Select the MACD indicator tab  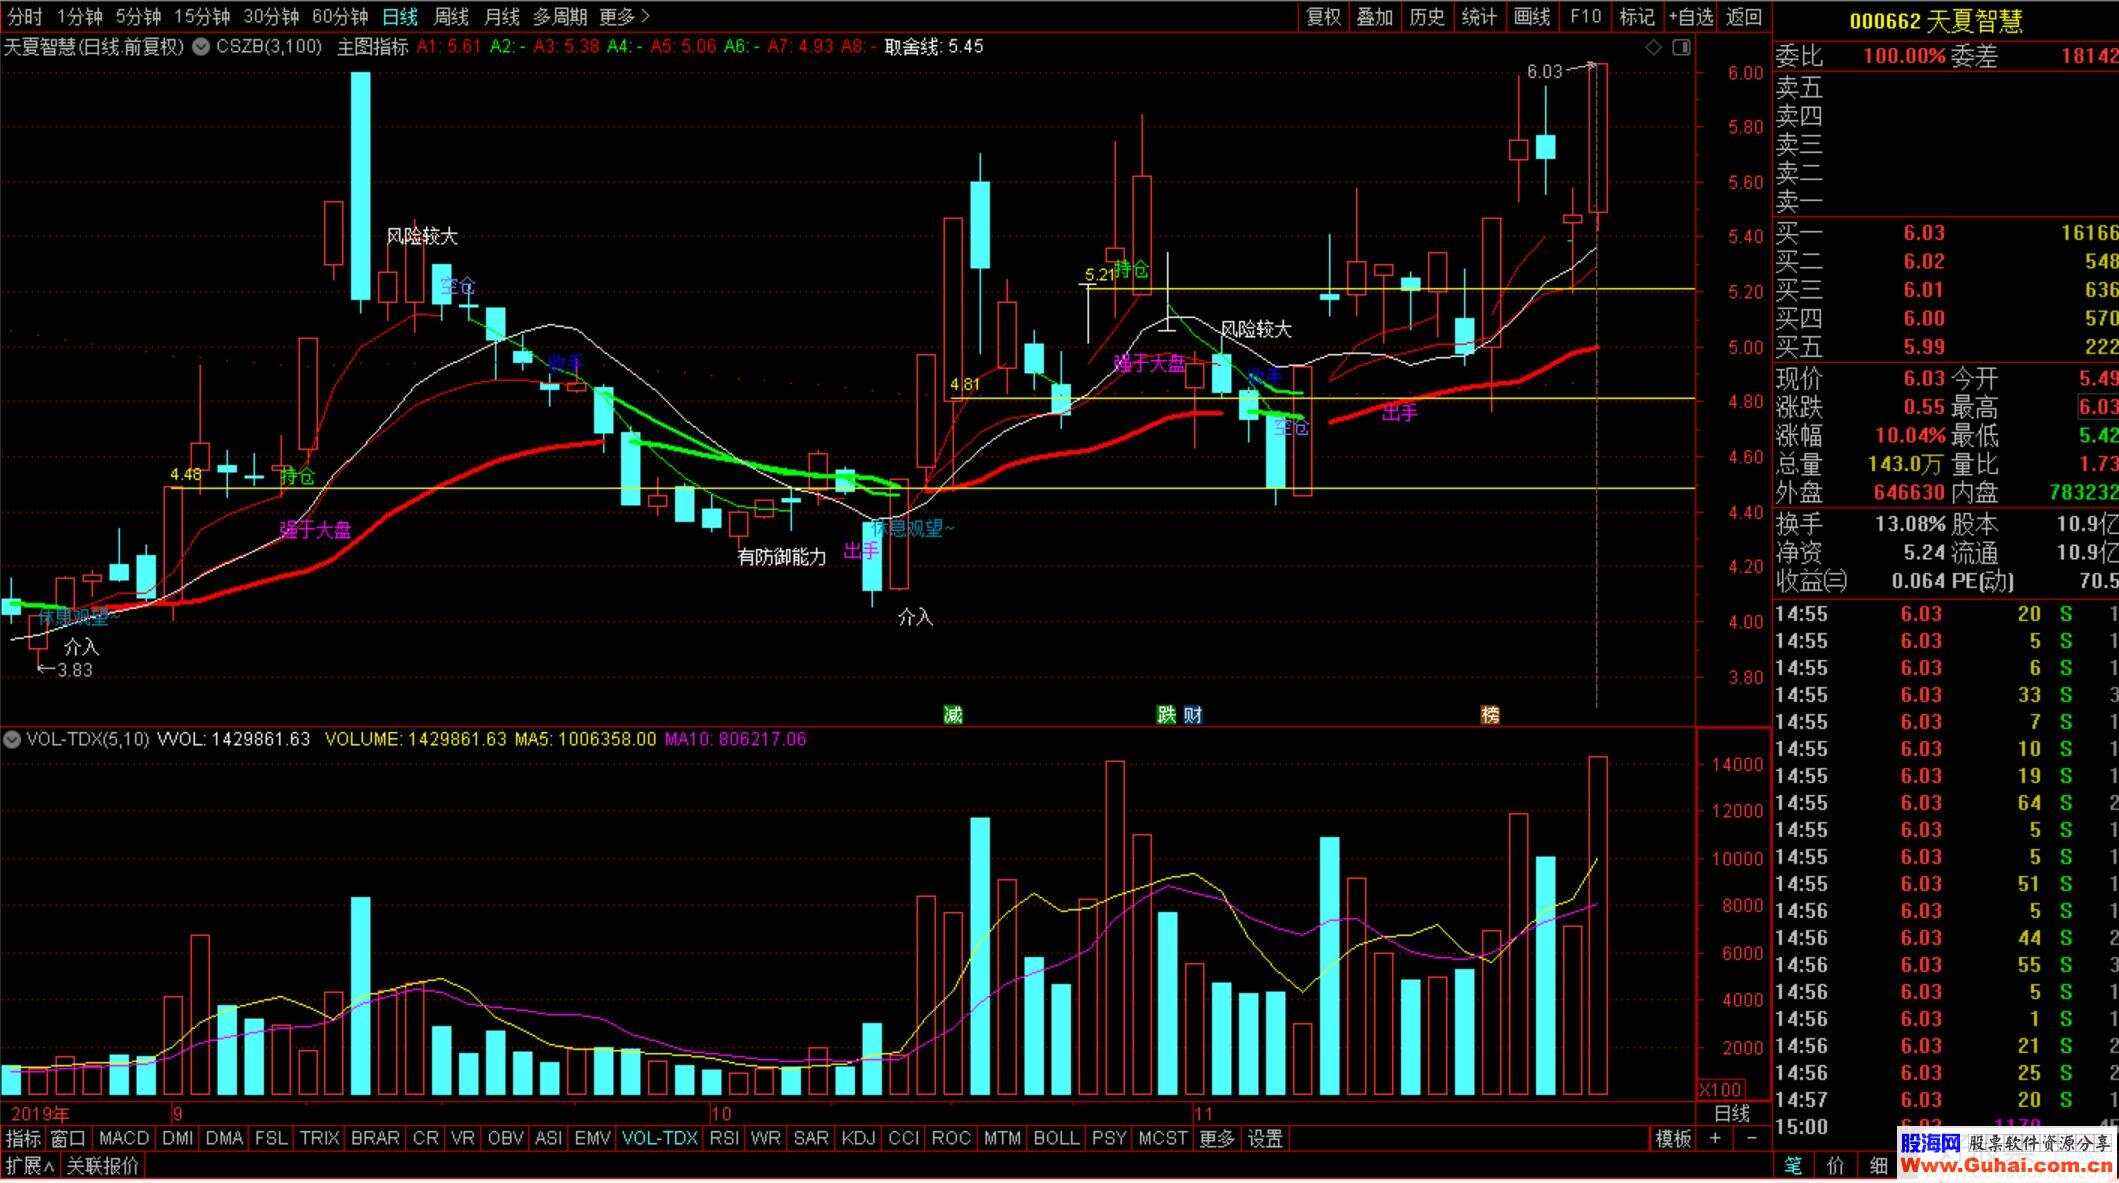[x=124, y=1138]
